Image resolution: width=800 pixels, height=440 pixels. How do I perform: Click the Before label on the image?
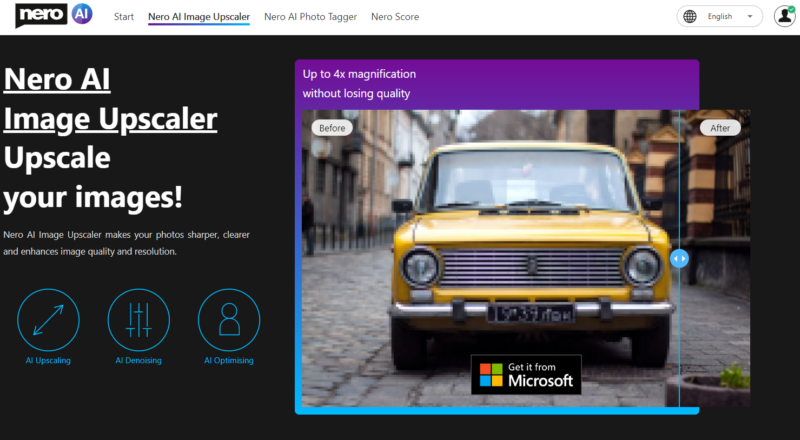coord(332,128)
